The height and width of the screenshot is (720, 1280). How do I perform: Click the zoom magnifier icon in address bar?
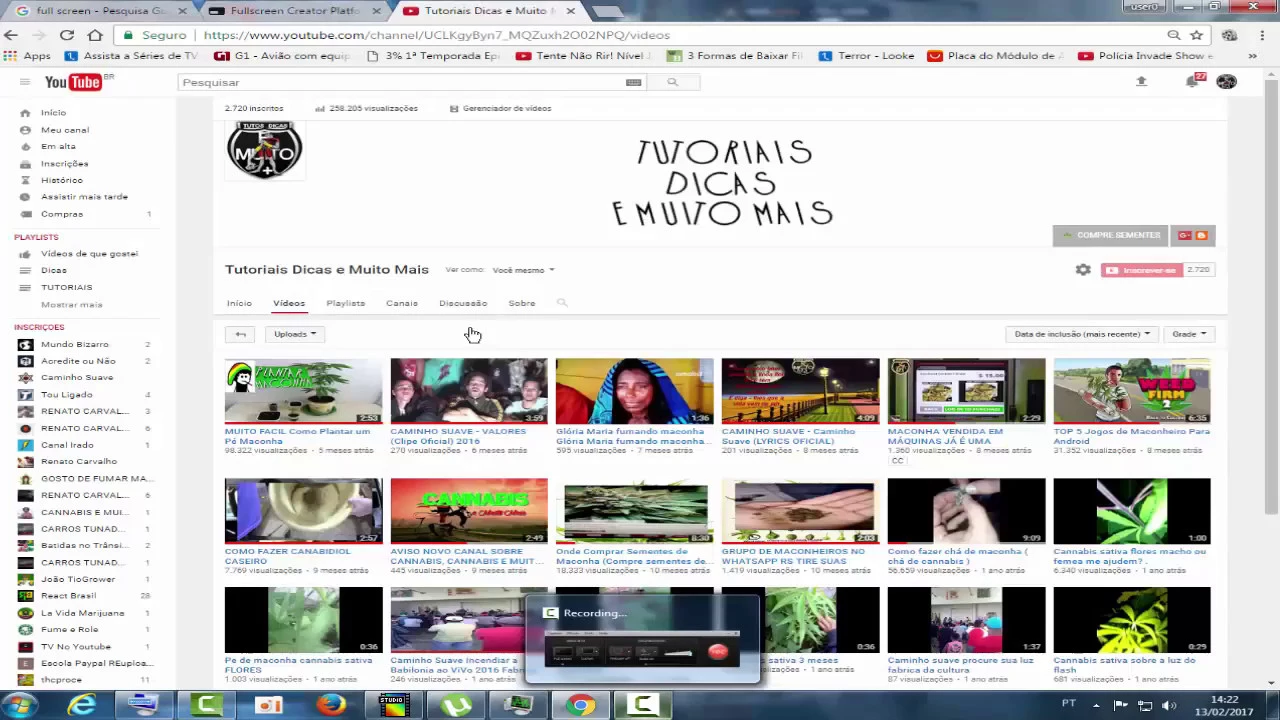[x=1174, y=35]
